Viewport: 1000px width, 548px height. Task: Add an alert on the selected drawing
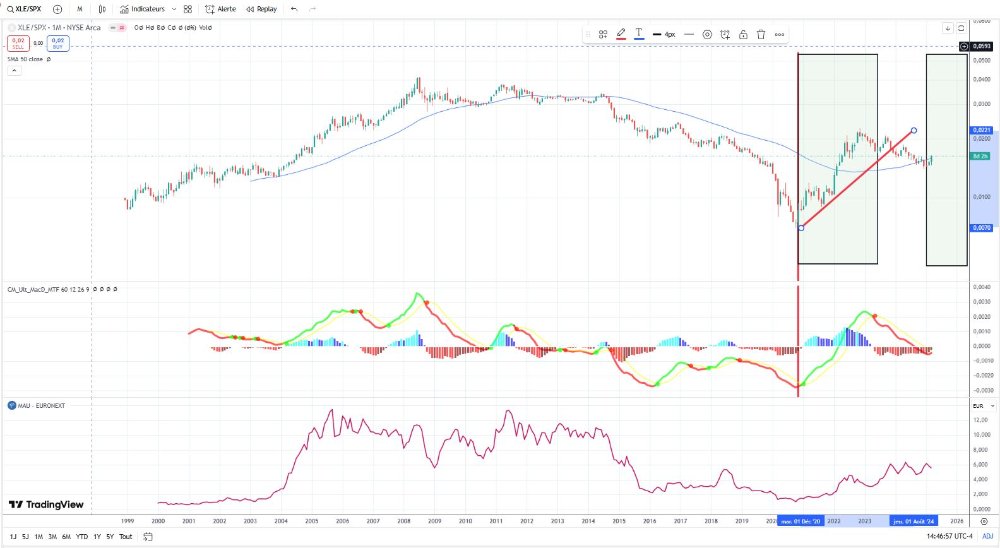(725, 34)
